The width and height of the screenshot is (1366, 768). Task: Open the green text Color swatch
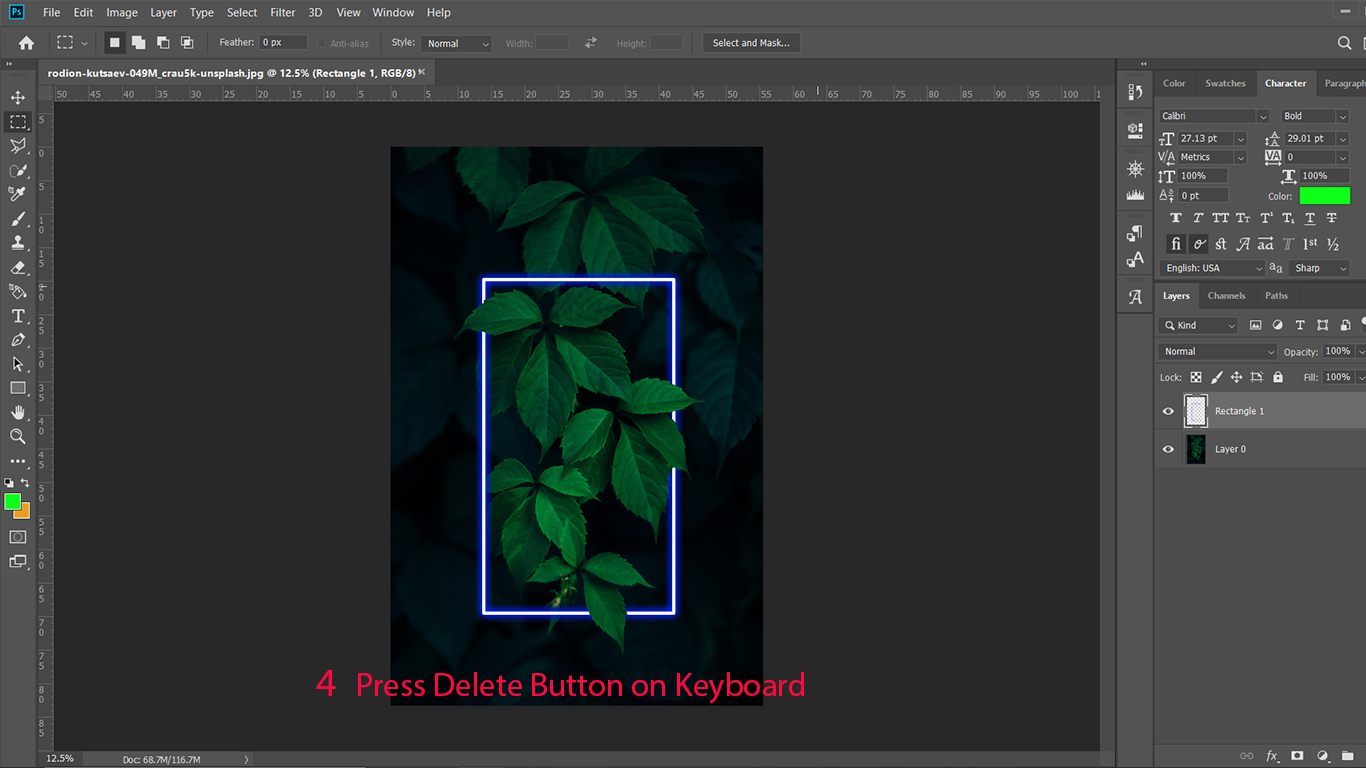tap(1324, 196)
